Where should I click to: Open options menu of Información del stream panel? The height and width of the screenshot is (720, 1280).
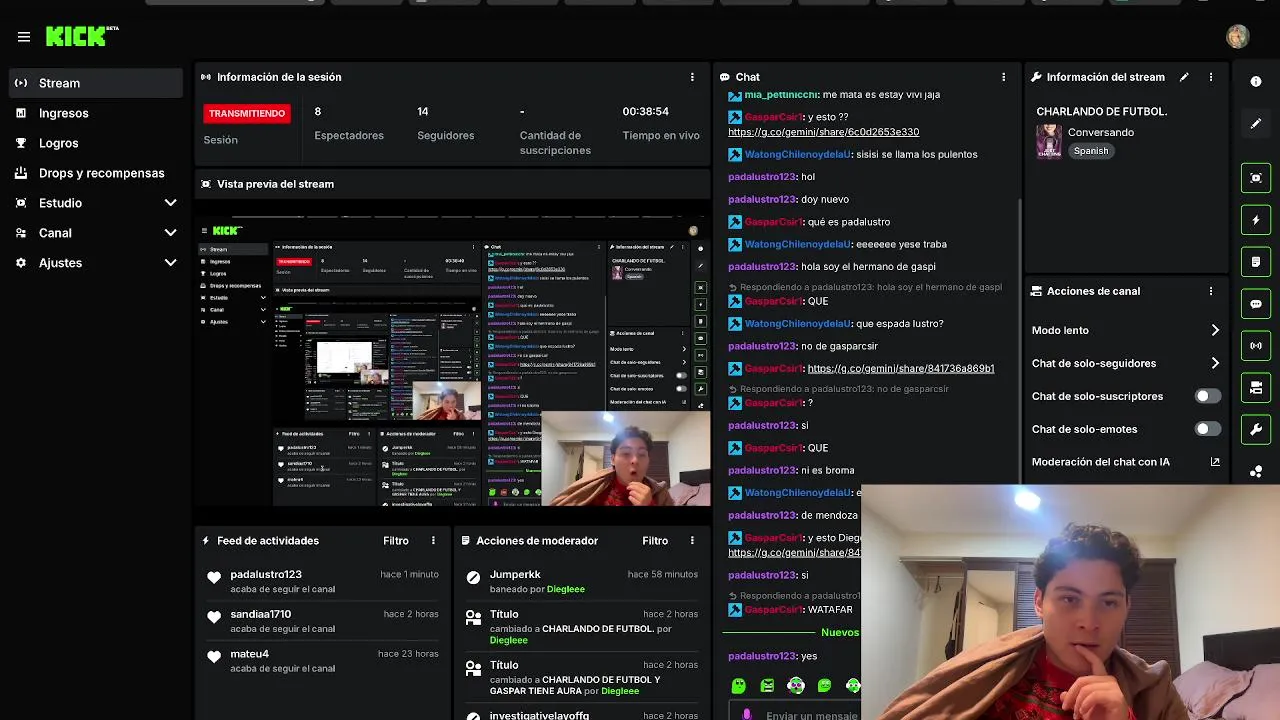1211,77
